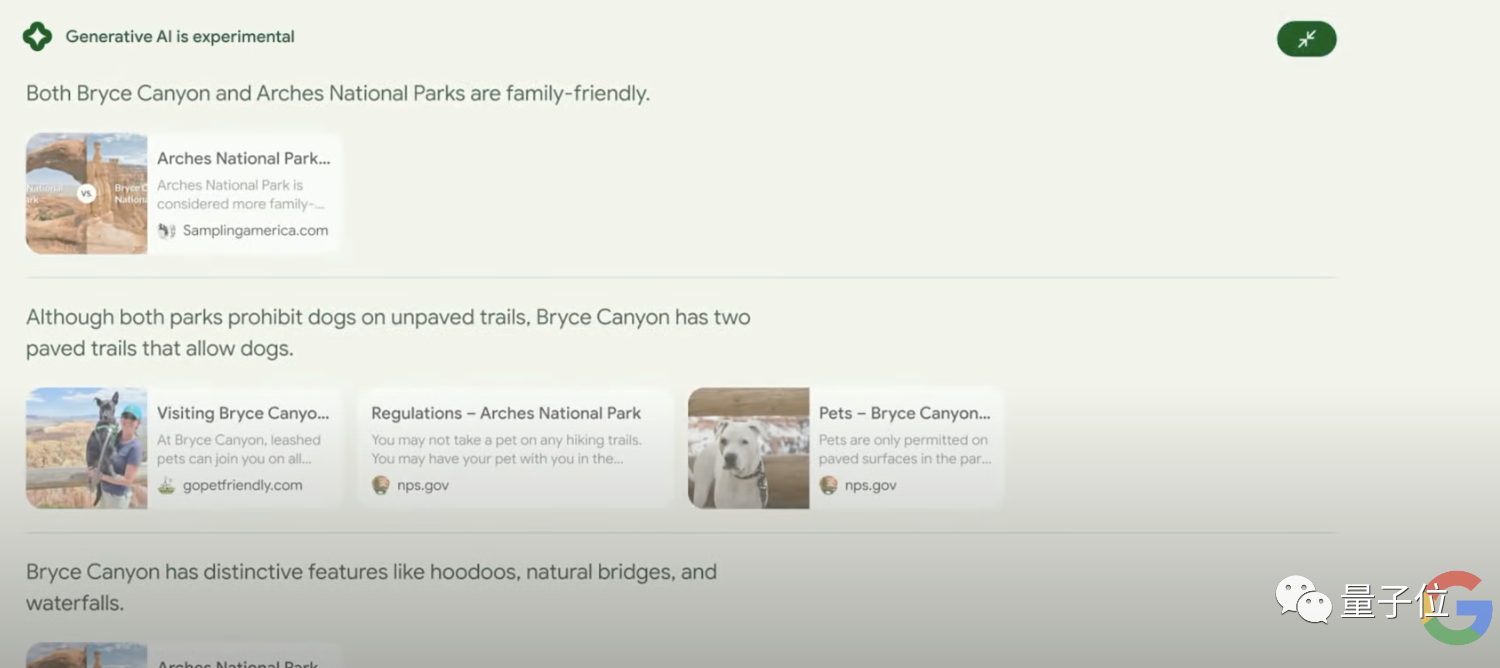Open the Visiting Bryce Canyon article title
The height and width of the screenshot is (668, 1500).
(243, 413)
